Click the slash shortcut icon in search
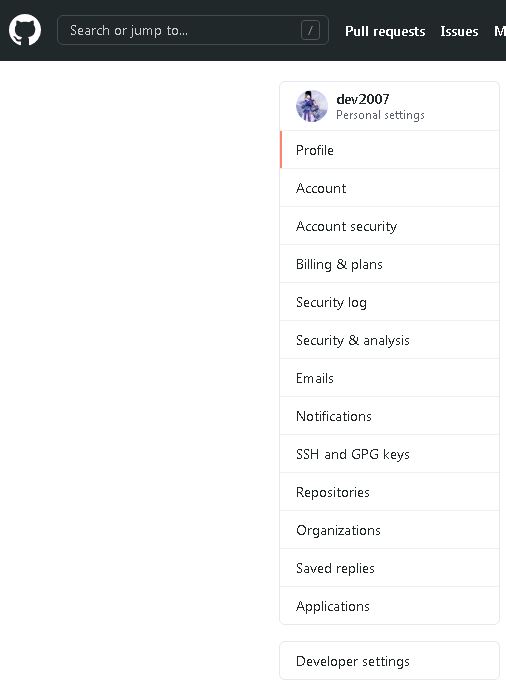 pyautogui.click(x=310, y=31)
